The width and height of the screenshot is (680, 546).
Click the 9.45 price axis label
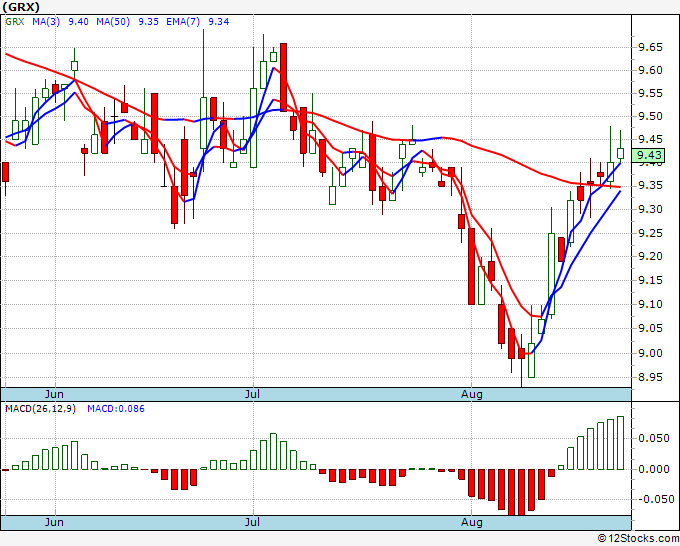651,140
